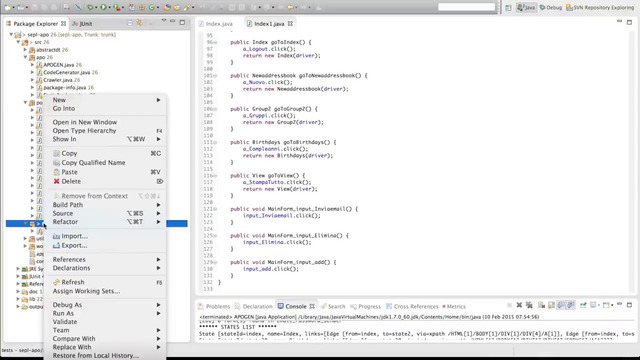The image size is (640, 360).
Task: Click Refresh in the context menu
Action: [x=106, y=282]
